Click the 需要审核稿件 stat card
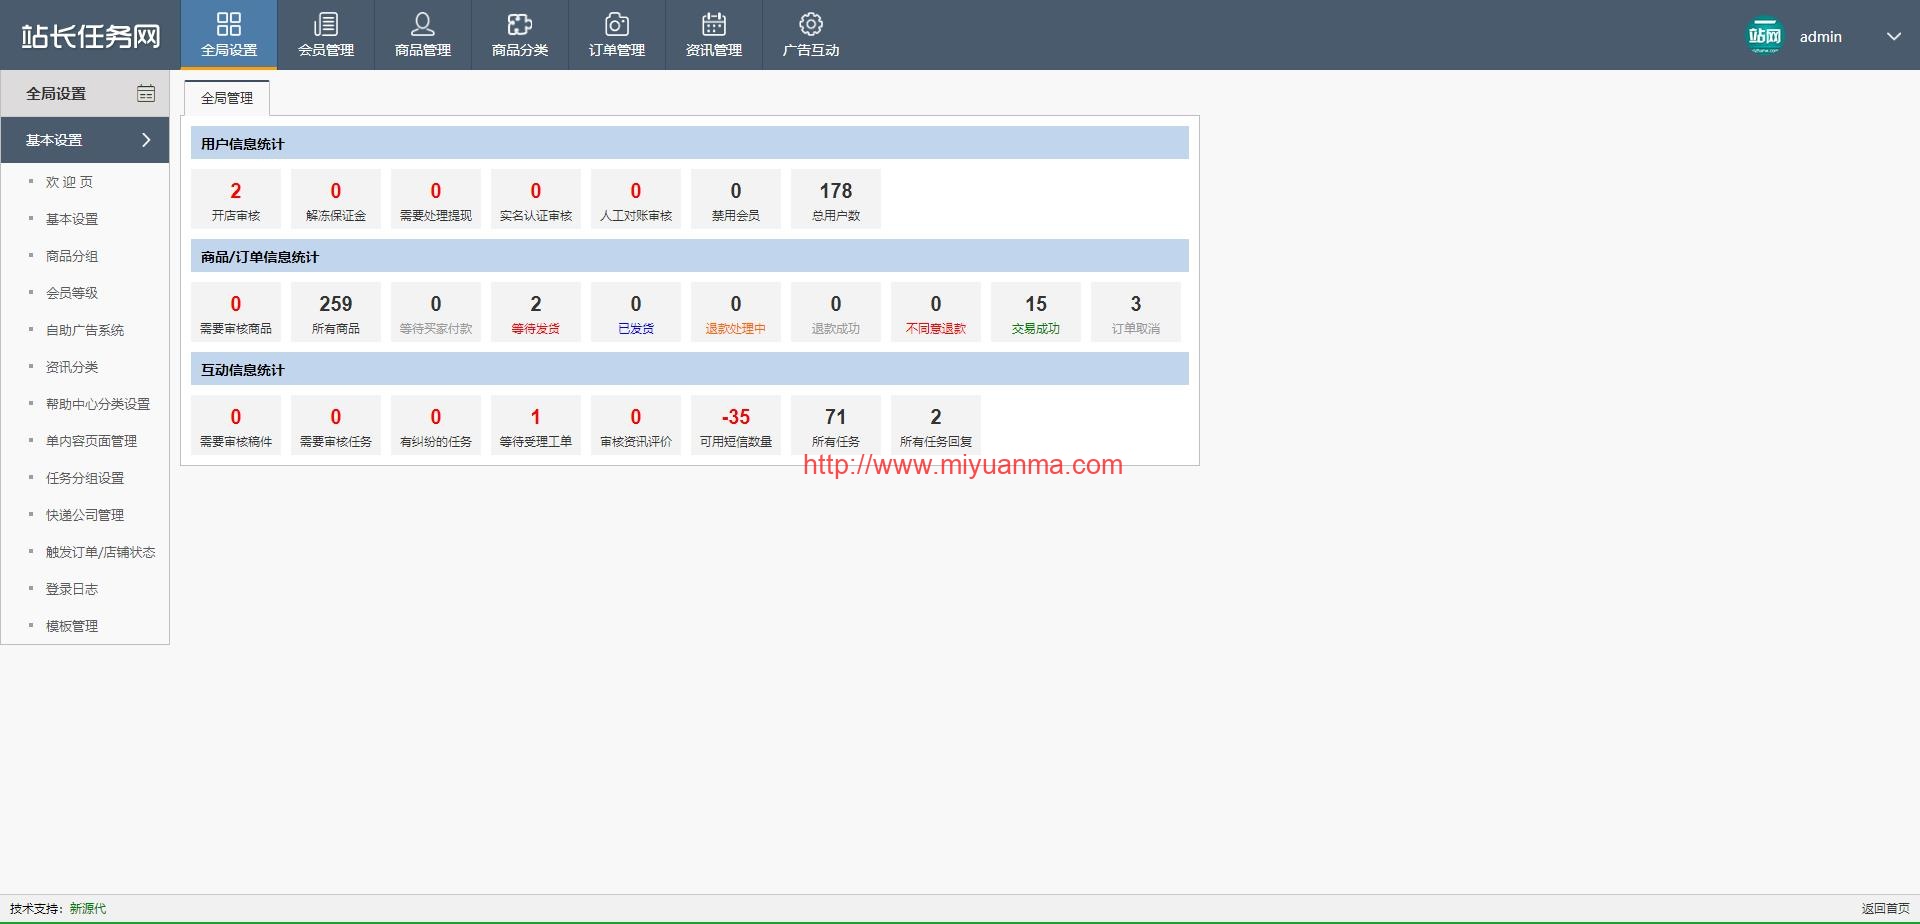 236,425
